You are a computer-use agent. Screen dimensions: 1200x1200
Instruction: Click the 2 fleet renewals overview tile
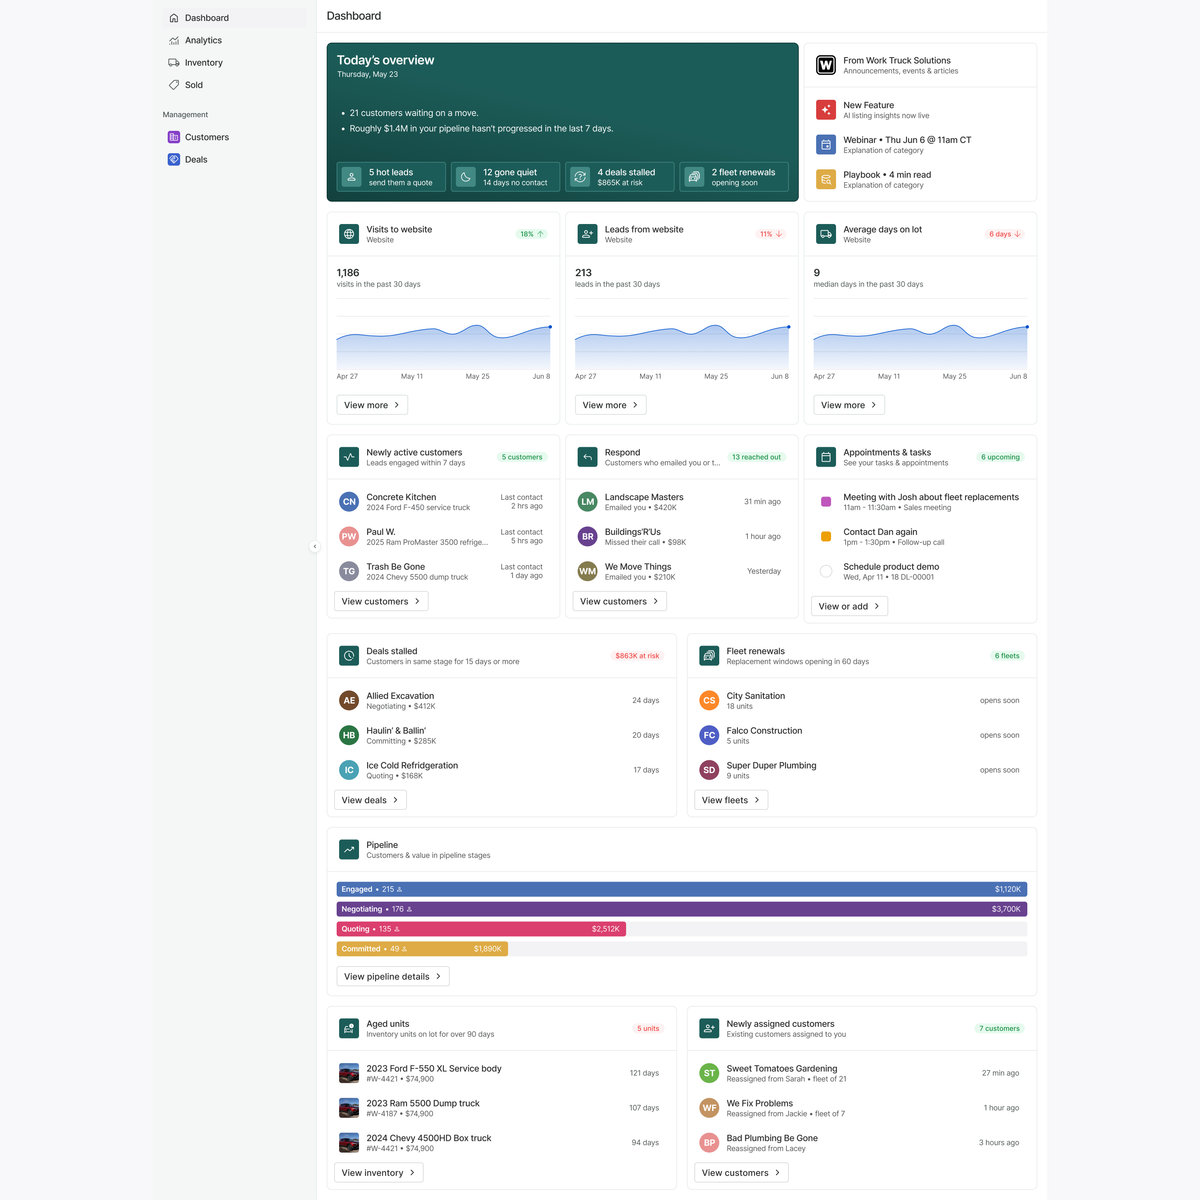click(734, 177)
